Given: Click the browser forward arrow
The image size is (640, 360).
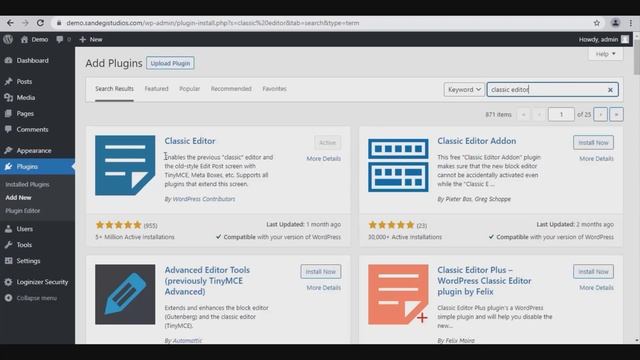Looking at the screenshot, I should point(25,23).
